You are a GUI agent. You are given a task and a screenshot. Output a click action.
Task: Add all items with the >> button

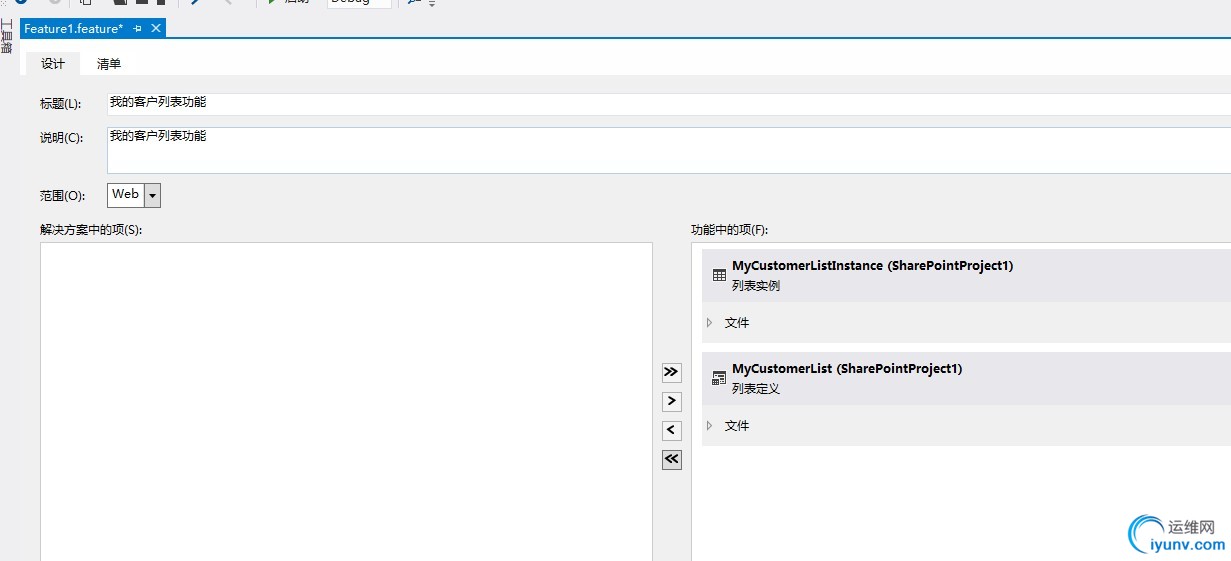pyautogui.click(x=671, y=372)
